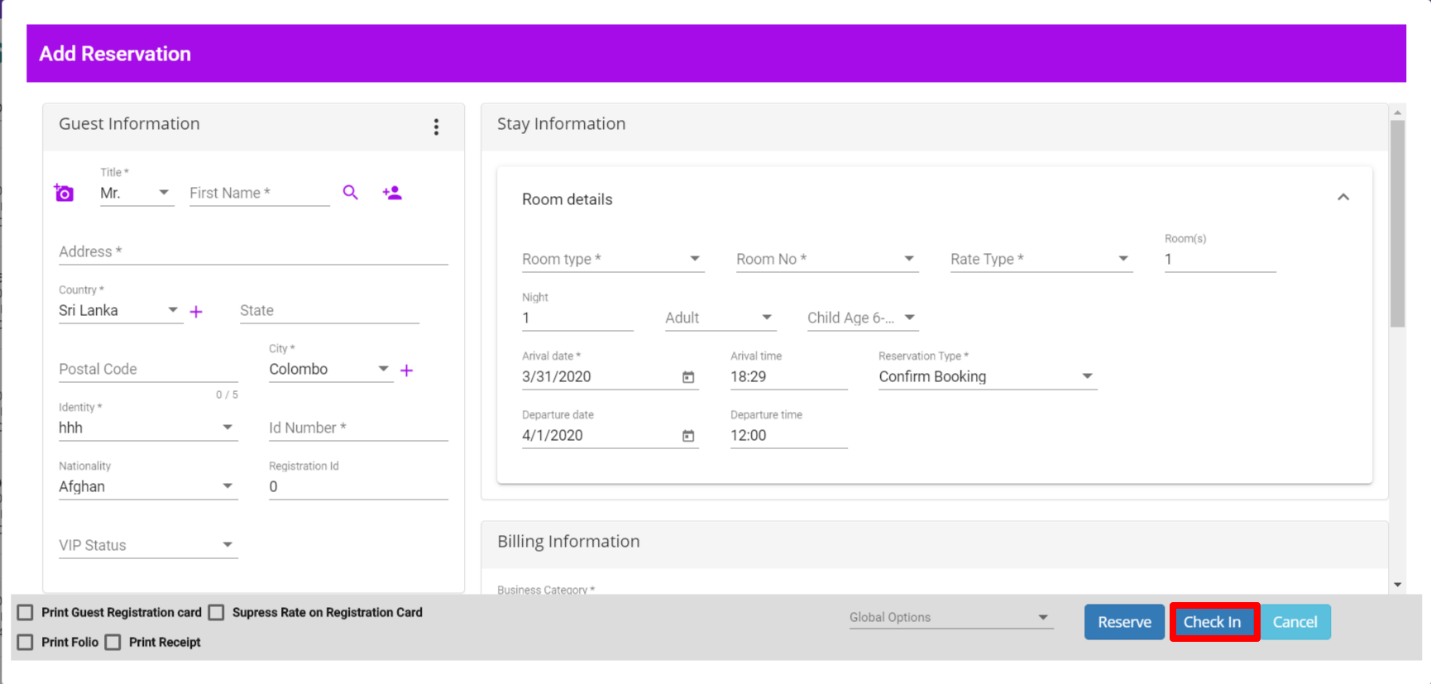The width and height of the screenshot is (1431, 684).
Task: Click the add guest photo camera icon
Action: [x=64, y=193]
